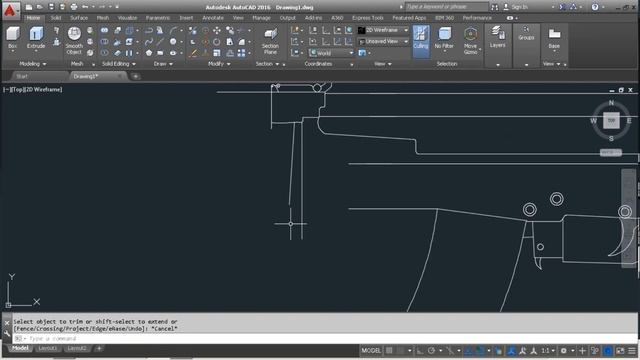Screen dimensions: 640x360
Task: Switch to the Surface ribbon tab
Action: click(79, 18)
